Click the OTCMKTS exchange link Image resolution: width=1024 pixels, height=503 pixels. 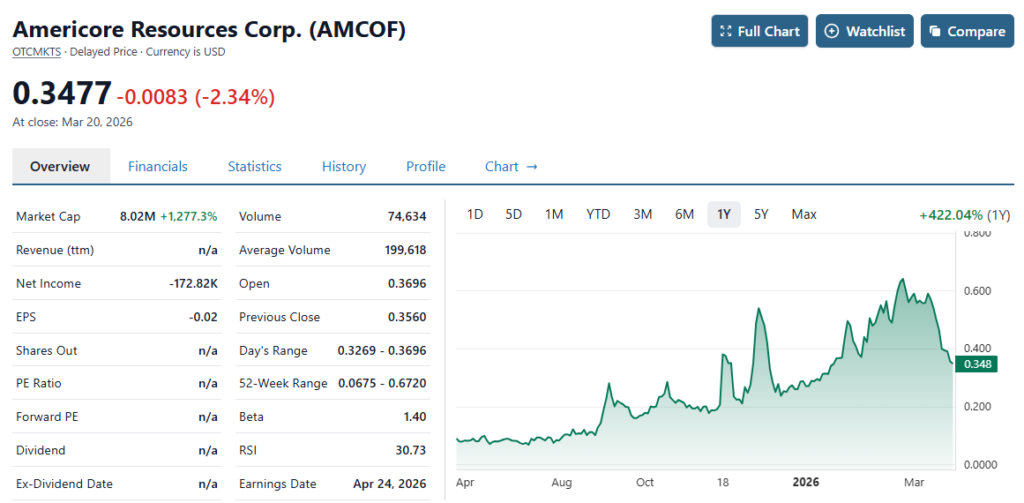point(38,51)
